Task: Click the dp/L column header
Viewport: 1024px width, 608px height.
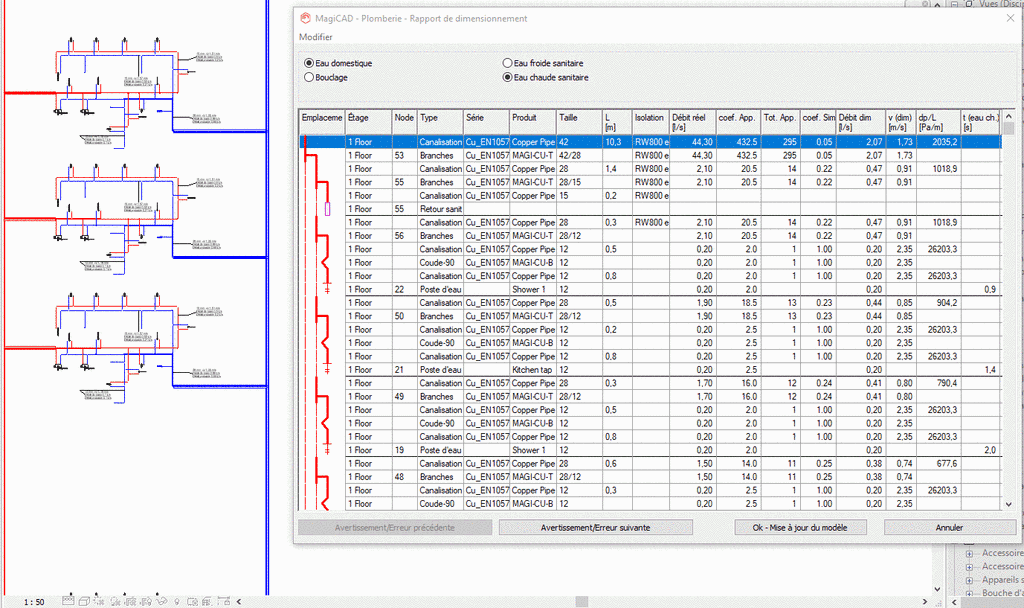Action: [x=938, y=122]
